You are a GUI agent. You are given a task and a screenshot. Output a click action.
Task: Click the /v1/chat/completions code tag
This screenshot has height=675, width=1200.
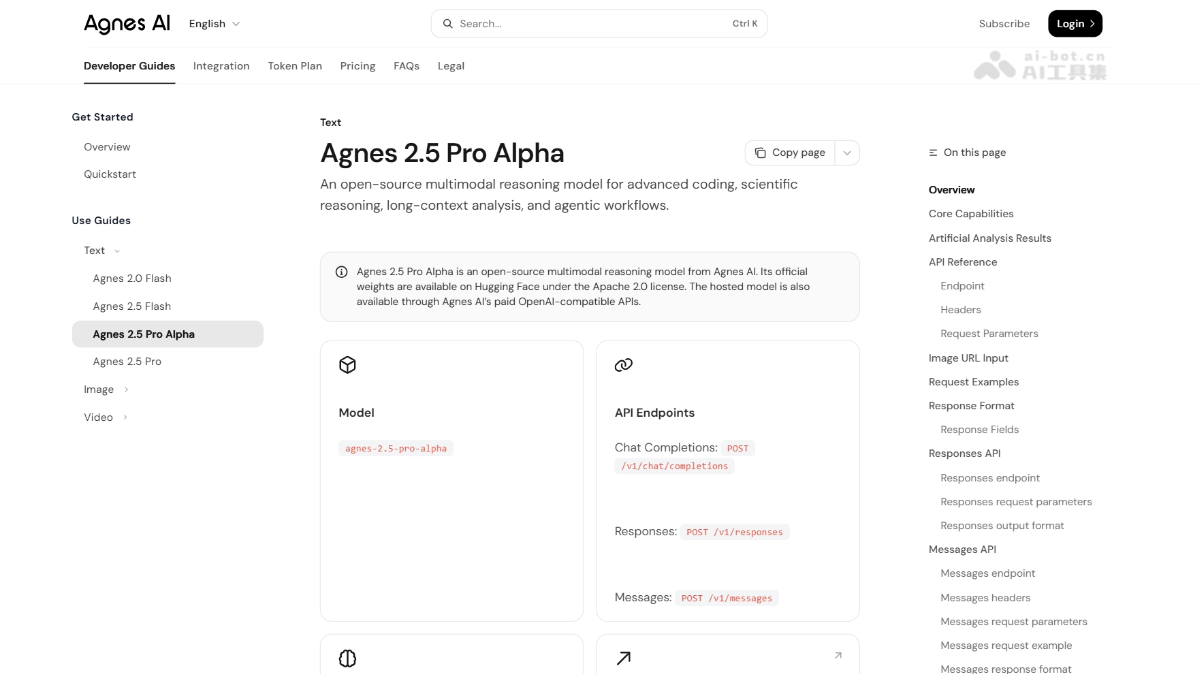pos(675,466)
